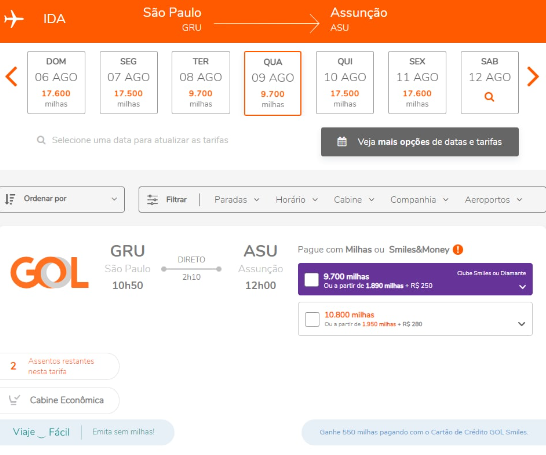Select SAB 12 AGO date tab
Viewport: 546px width, 455px height.
490,83
